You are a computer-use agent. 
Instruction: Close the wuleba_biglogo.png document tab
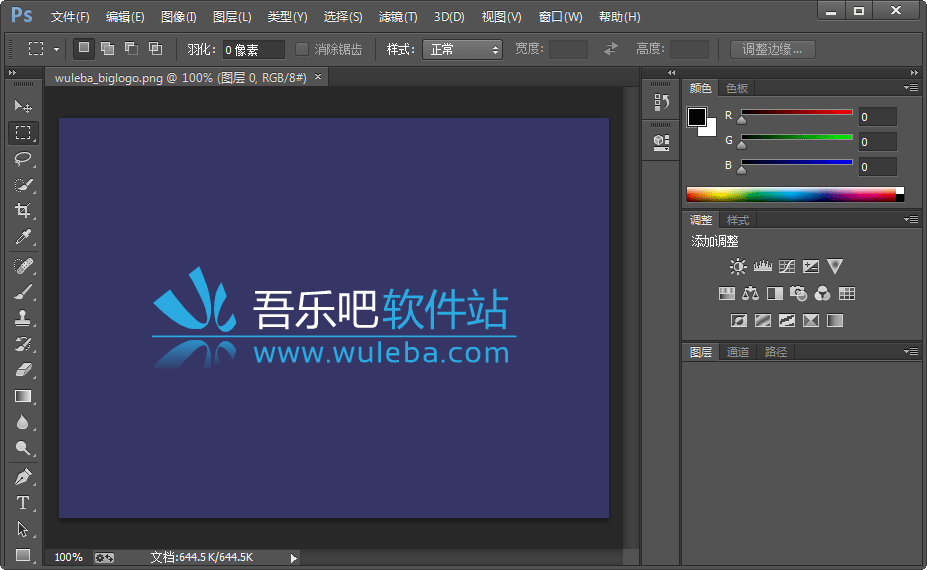pyautogui.click(x=318, y=77)
